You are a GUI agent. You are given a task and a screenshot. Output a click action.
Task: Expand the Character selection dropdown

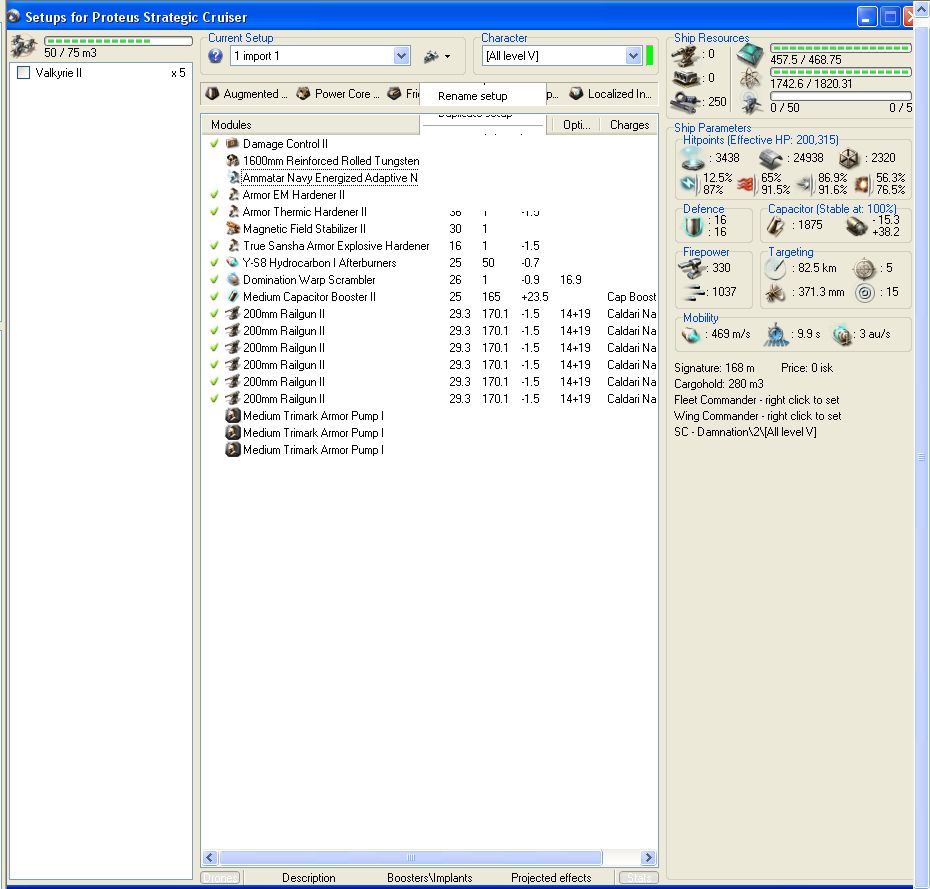632,56
